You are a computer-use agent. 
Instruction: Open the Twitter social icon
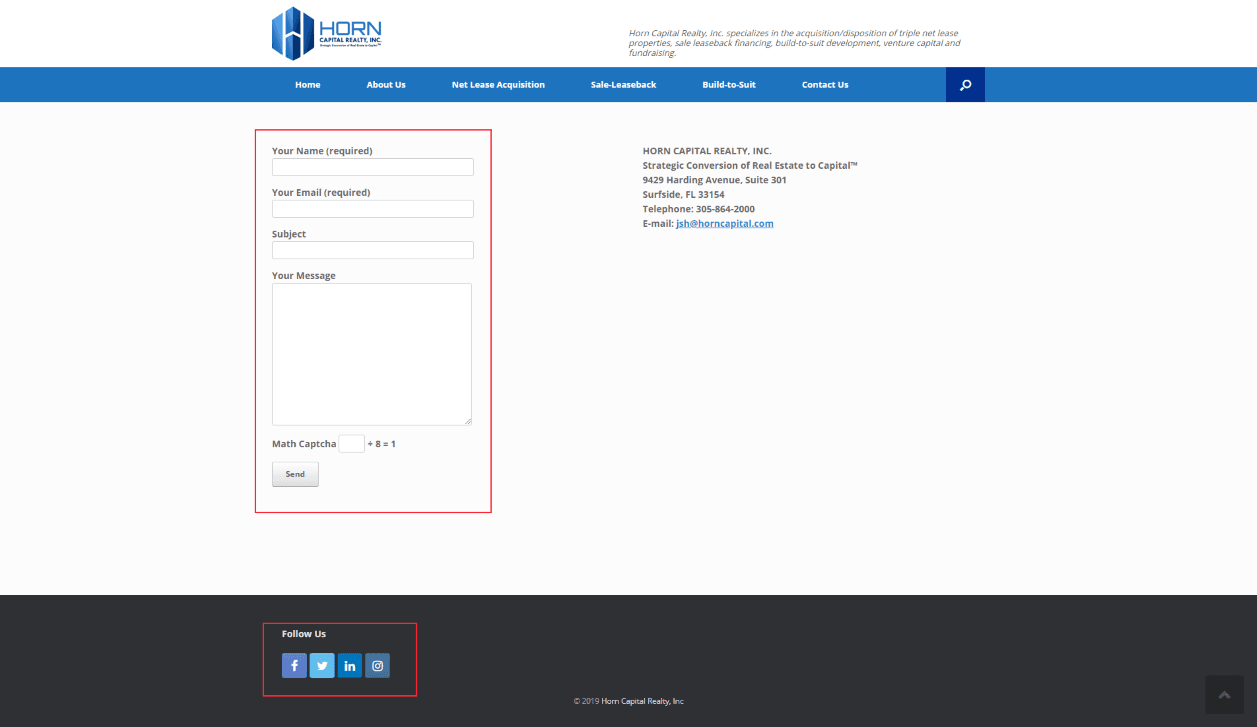(322, 666)
